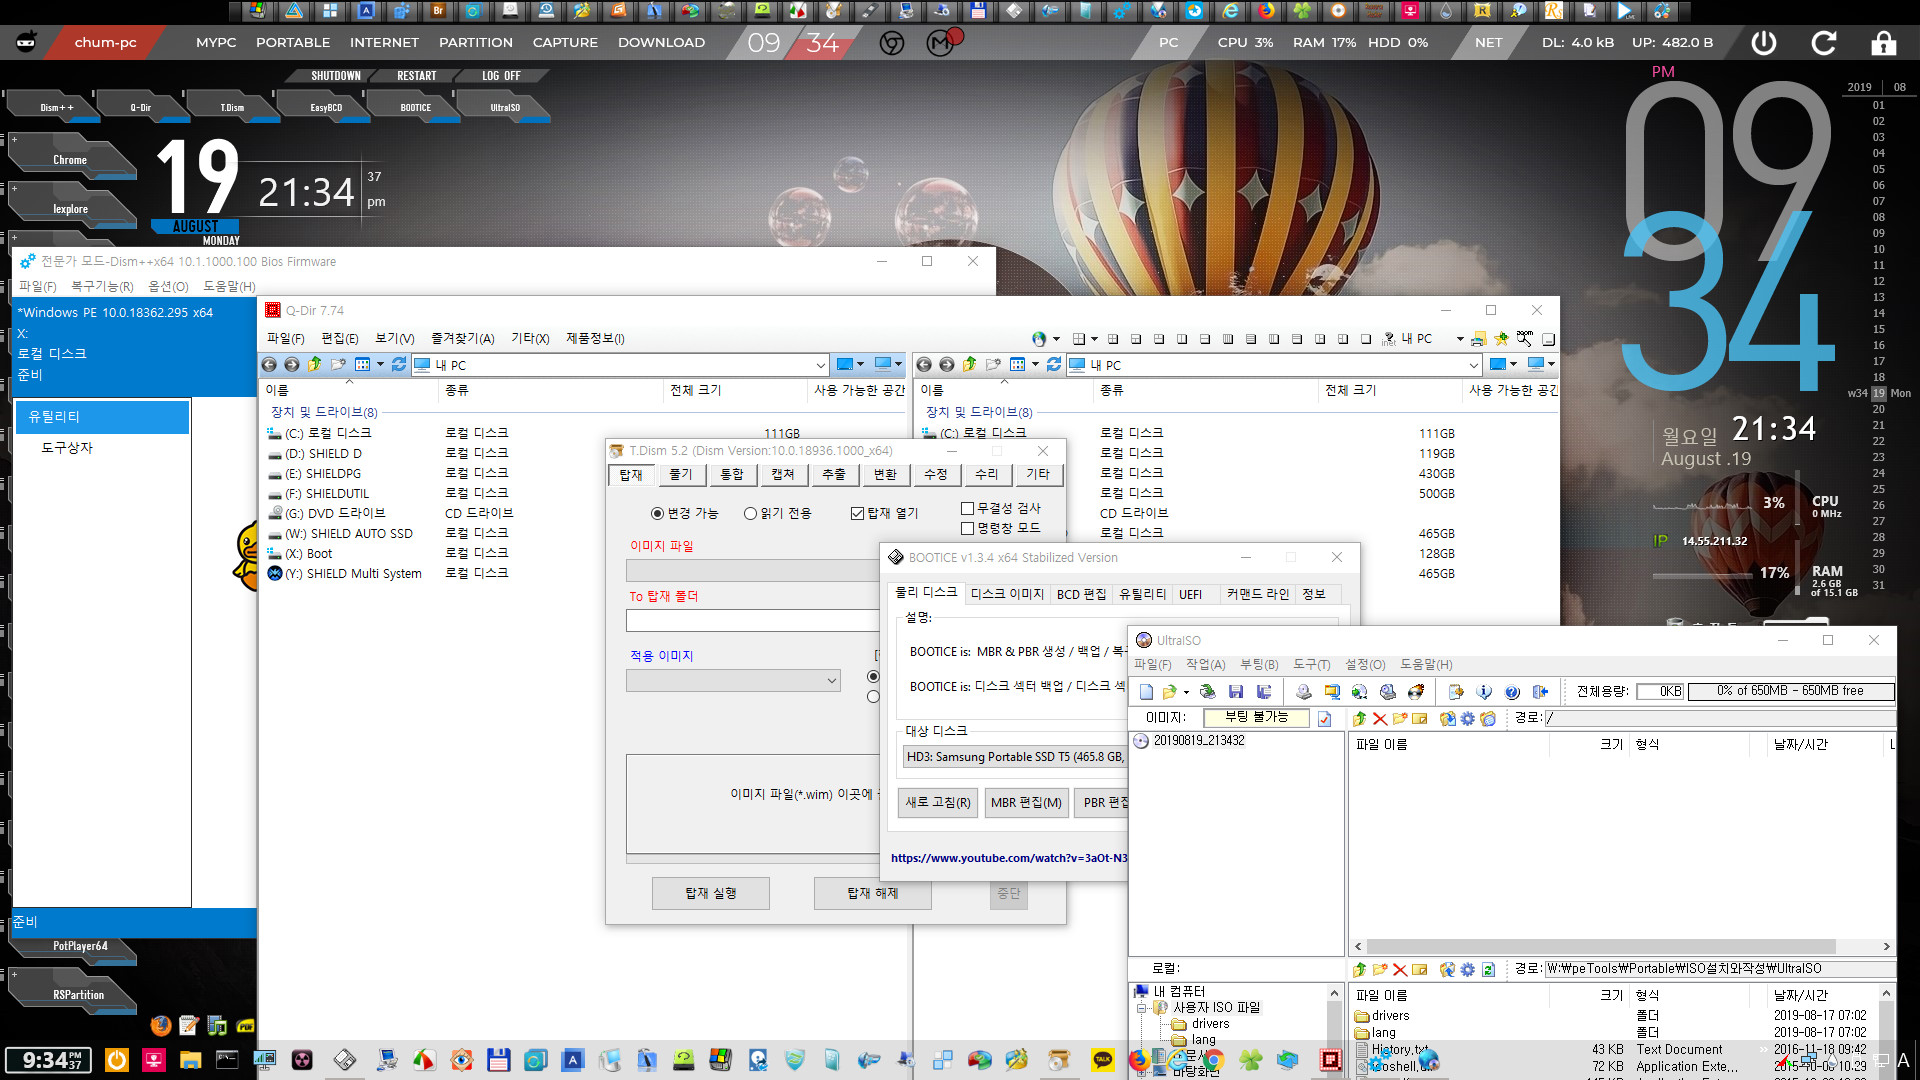Launch EasyBCD shortcut tab
Screen dimensions: 1920x1080
point(326,107)
